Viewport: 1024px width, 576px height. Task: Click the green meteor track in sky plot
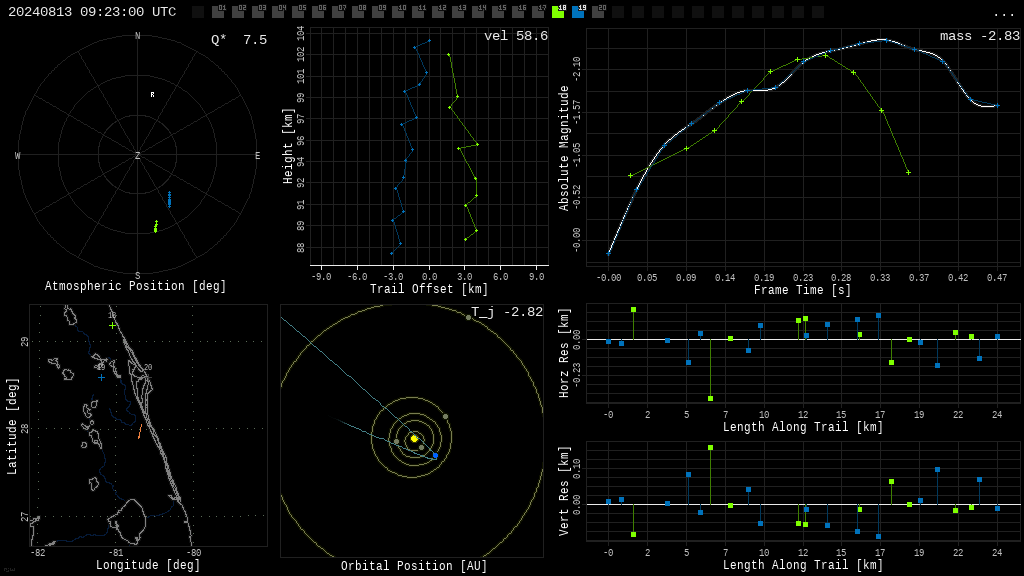[x=155, y=227]
